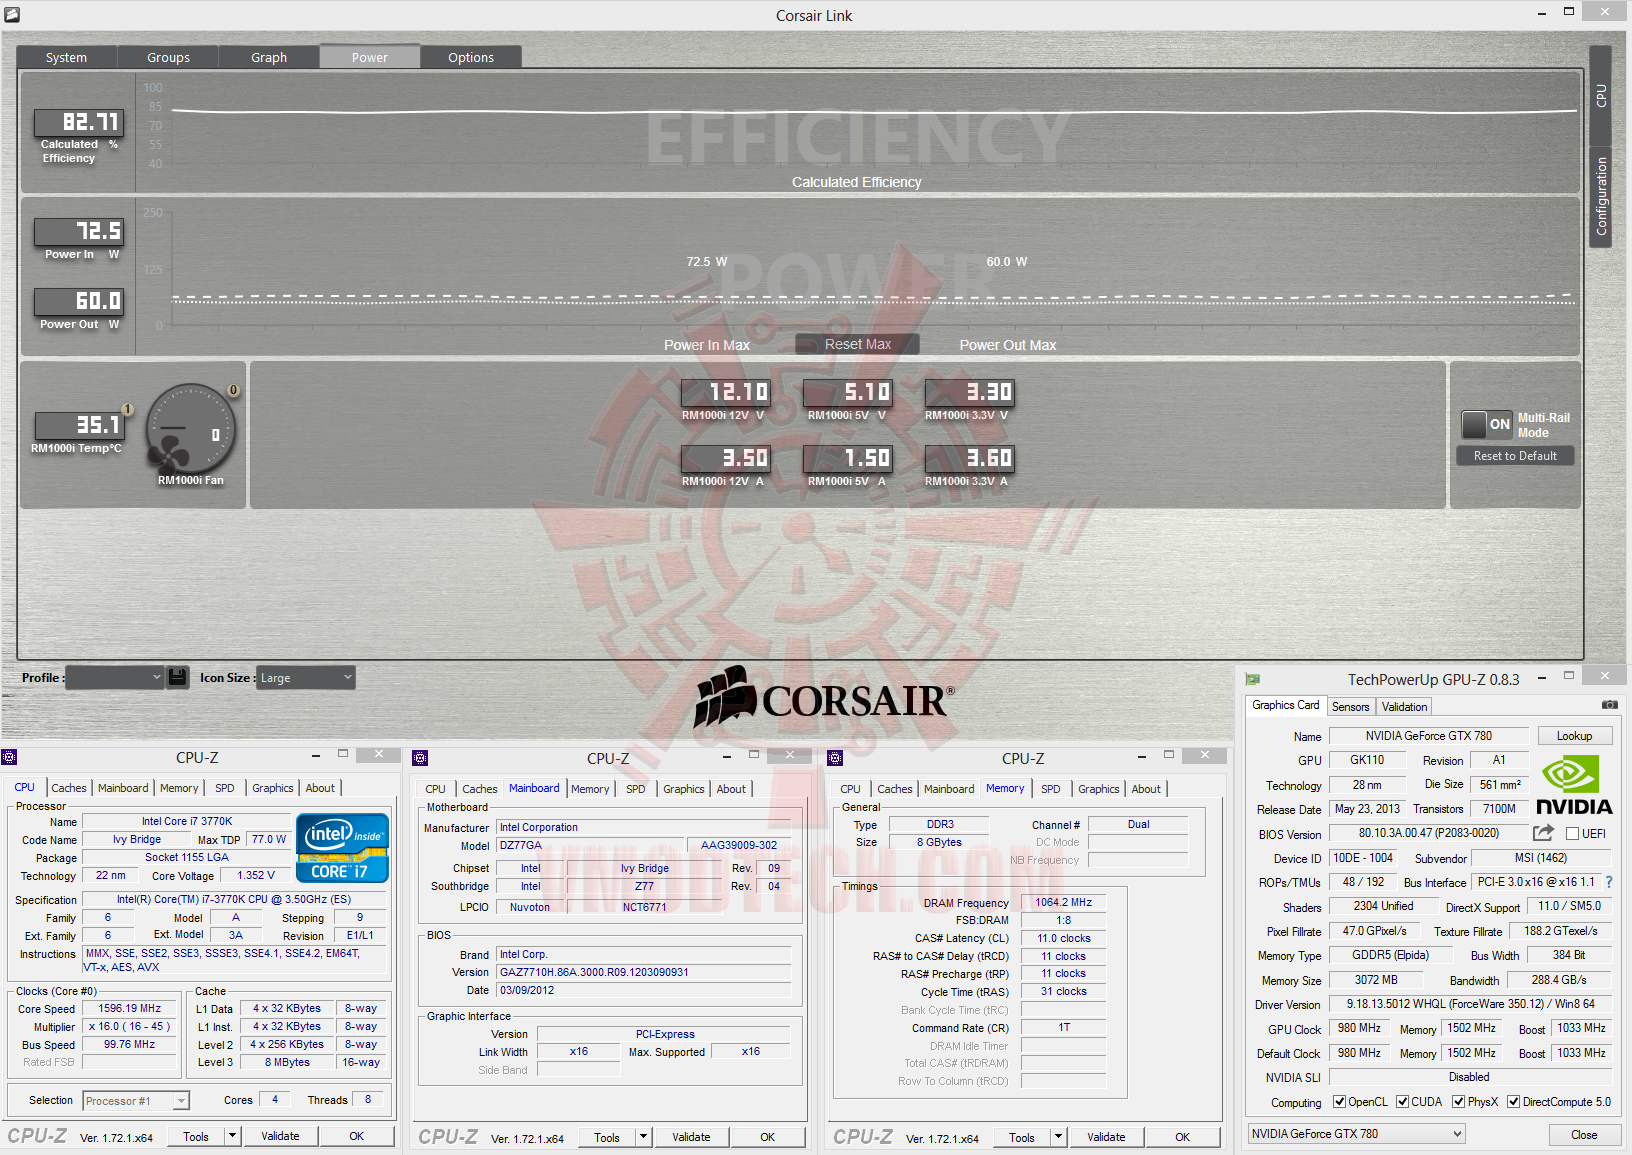Expand the Tools arrow in the CPU-Z Memory window

pyautogui.click(x=1058, y=1137)
